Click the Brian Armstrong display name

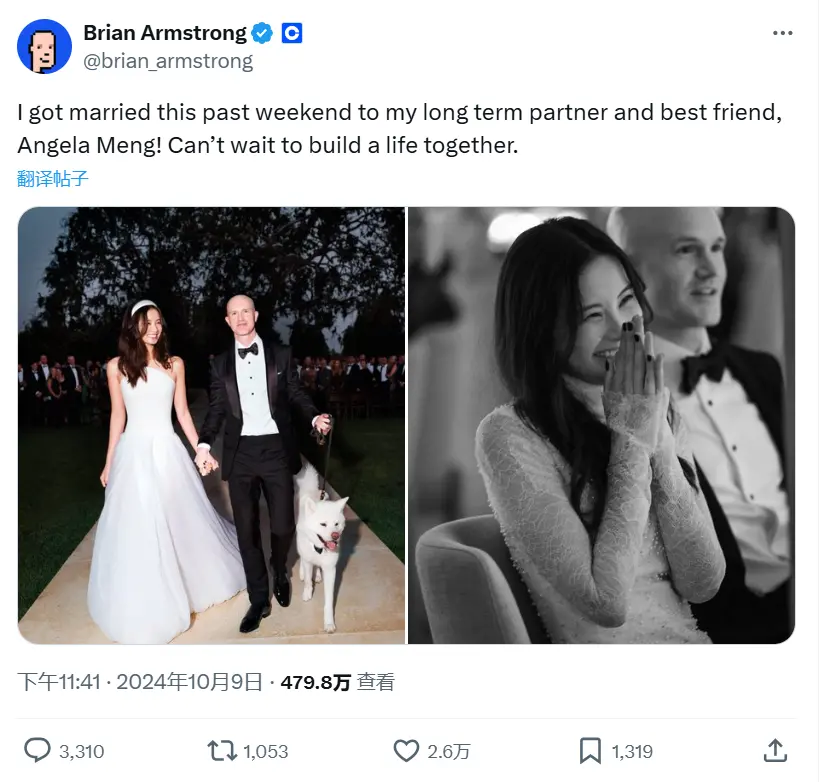(x=163, y=31)
